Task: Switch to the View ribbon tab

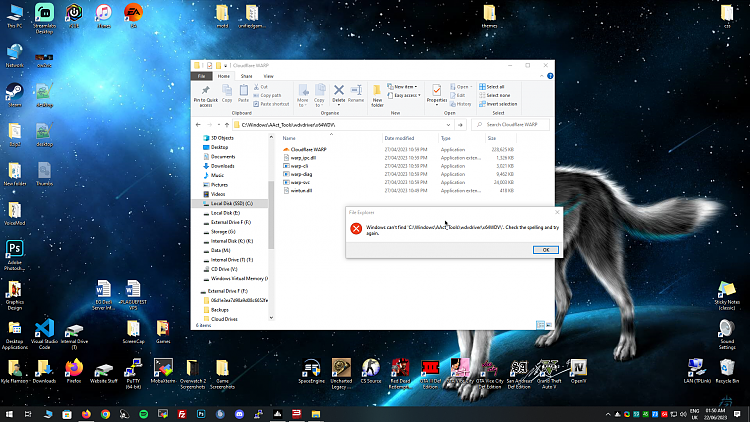Action: (x=268, y=76)
